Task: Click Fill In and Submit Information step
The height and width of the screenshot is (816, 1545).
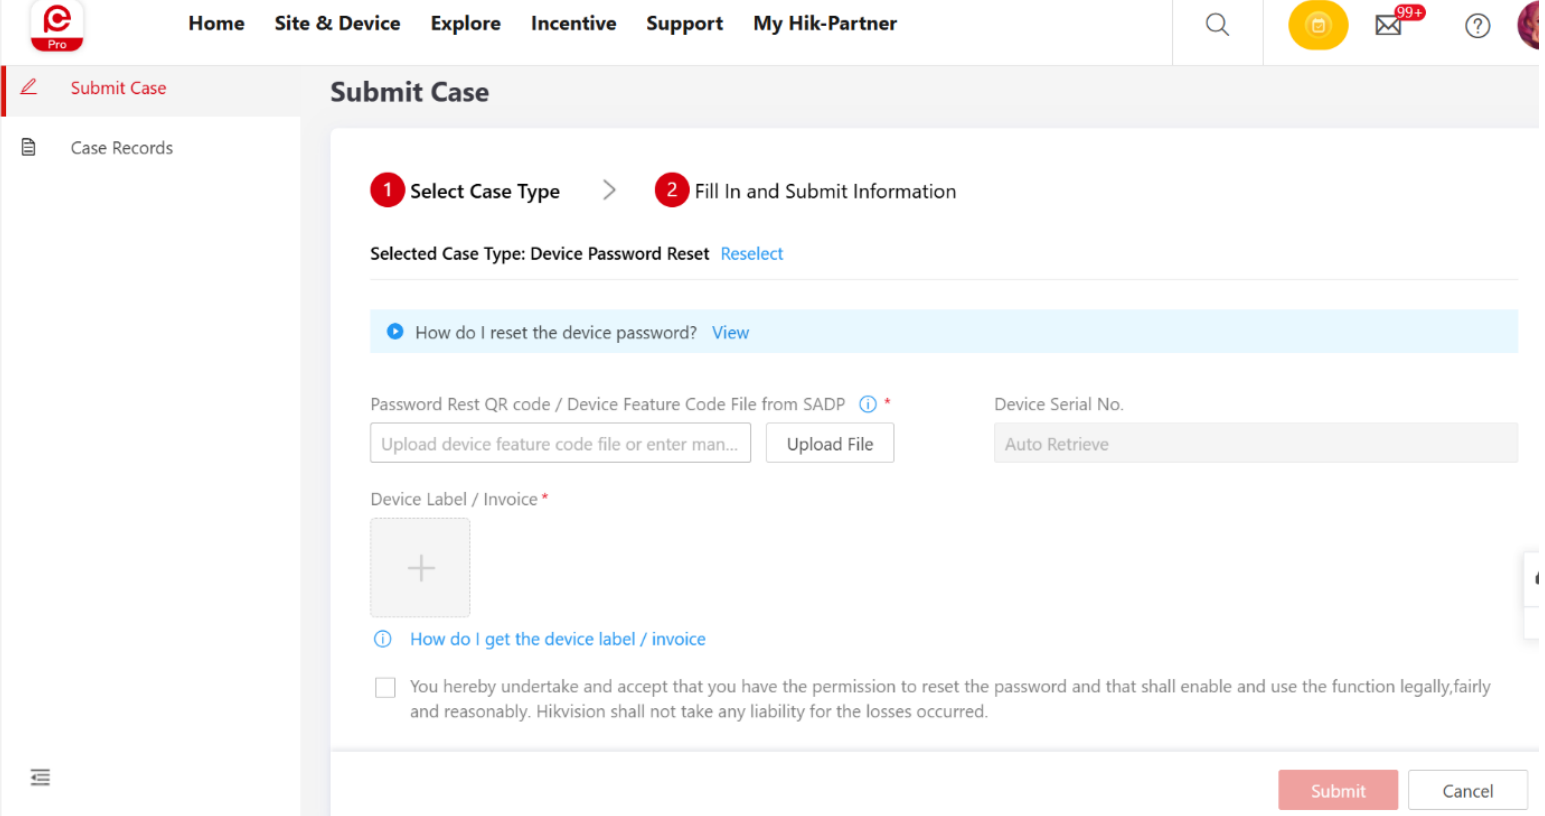Action: click(x=825, y=191)
